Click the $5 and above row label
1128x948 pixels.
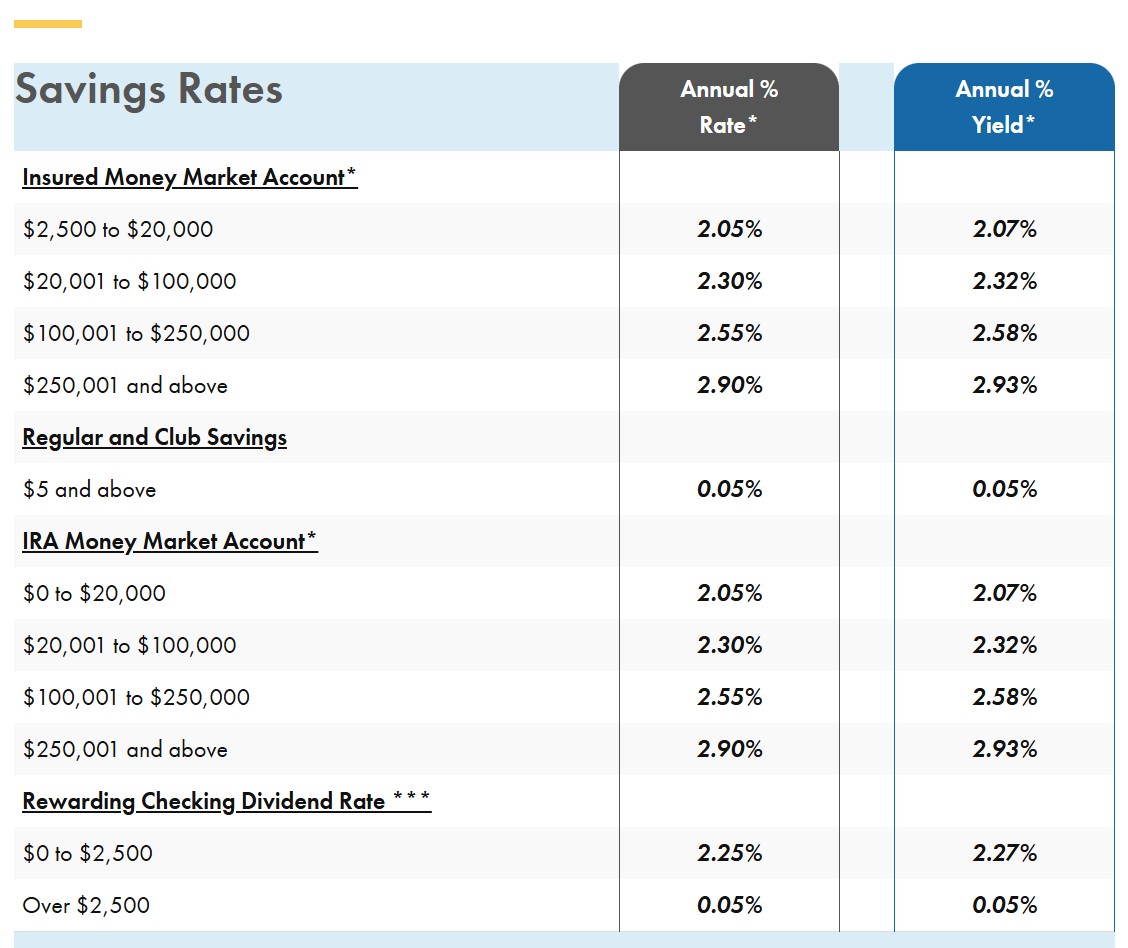pyautogui.click(x=89, y=490)
